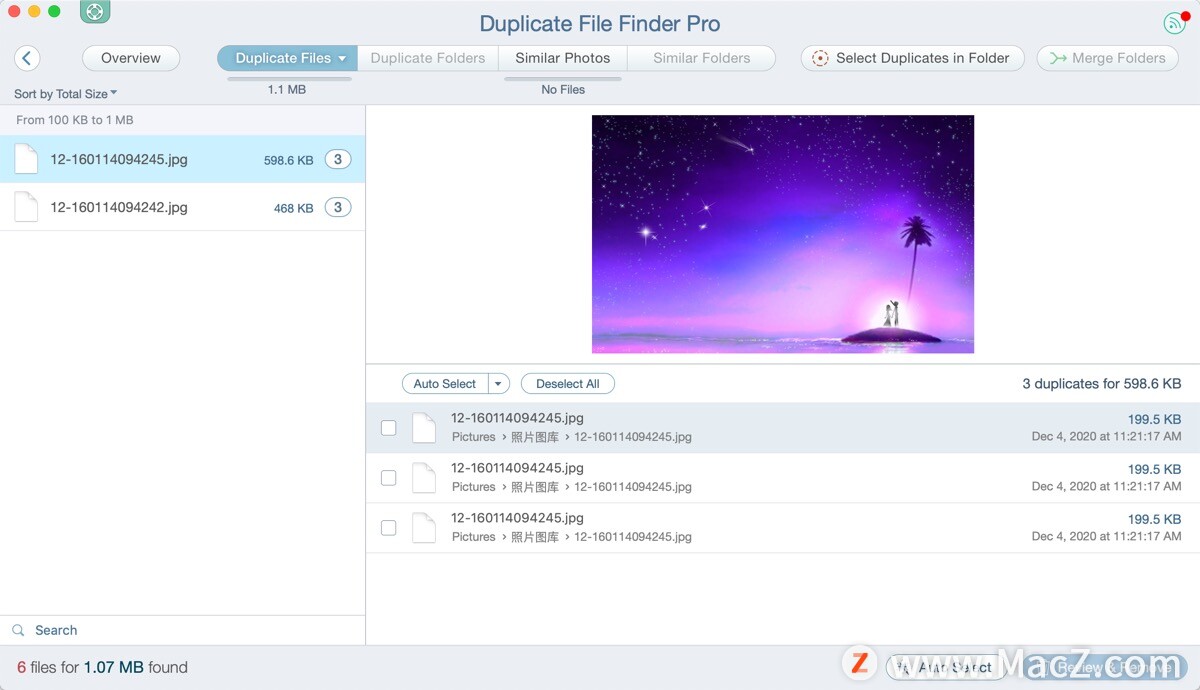Click the target icon in Select Duplicates in Folder
This screenshot has width=1200, height=690.
coord(820,58)
